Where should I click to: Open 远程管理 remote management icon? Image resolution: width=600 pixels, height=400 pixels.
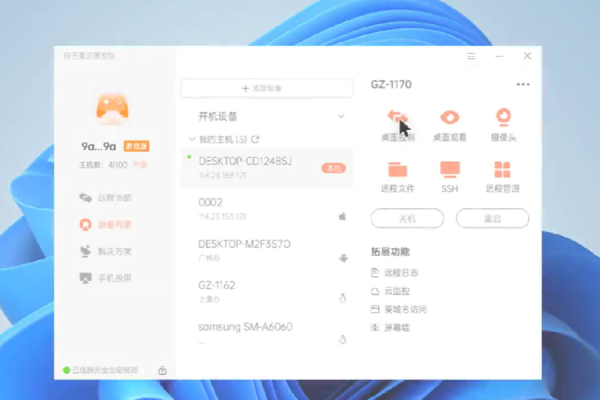click(x=503, y=171)
